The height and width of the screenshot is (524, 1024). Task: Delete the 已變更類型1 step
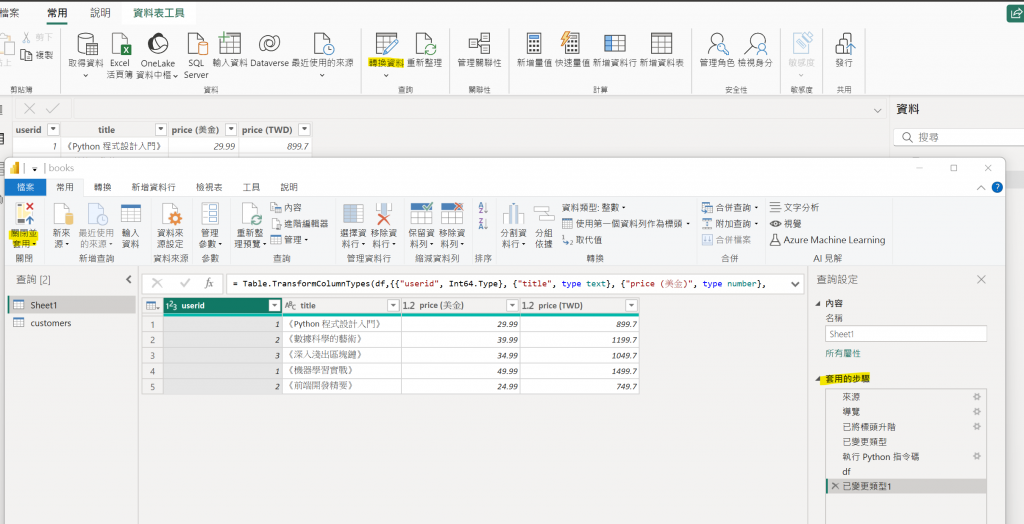pyautogui.click(x=835, y=486)
